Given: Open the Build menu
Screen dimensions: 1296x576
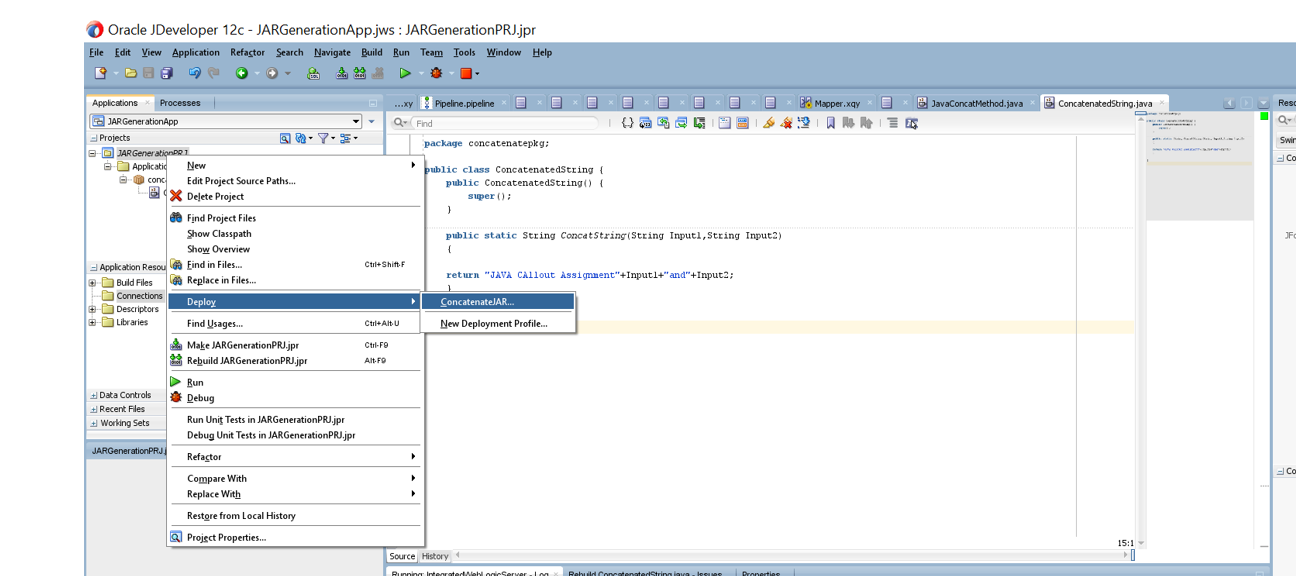Looking at the screenshot, I should coord(372,52).
